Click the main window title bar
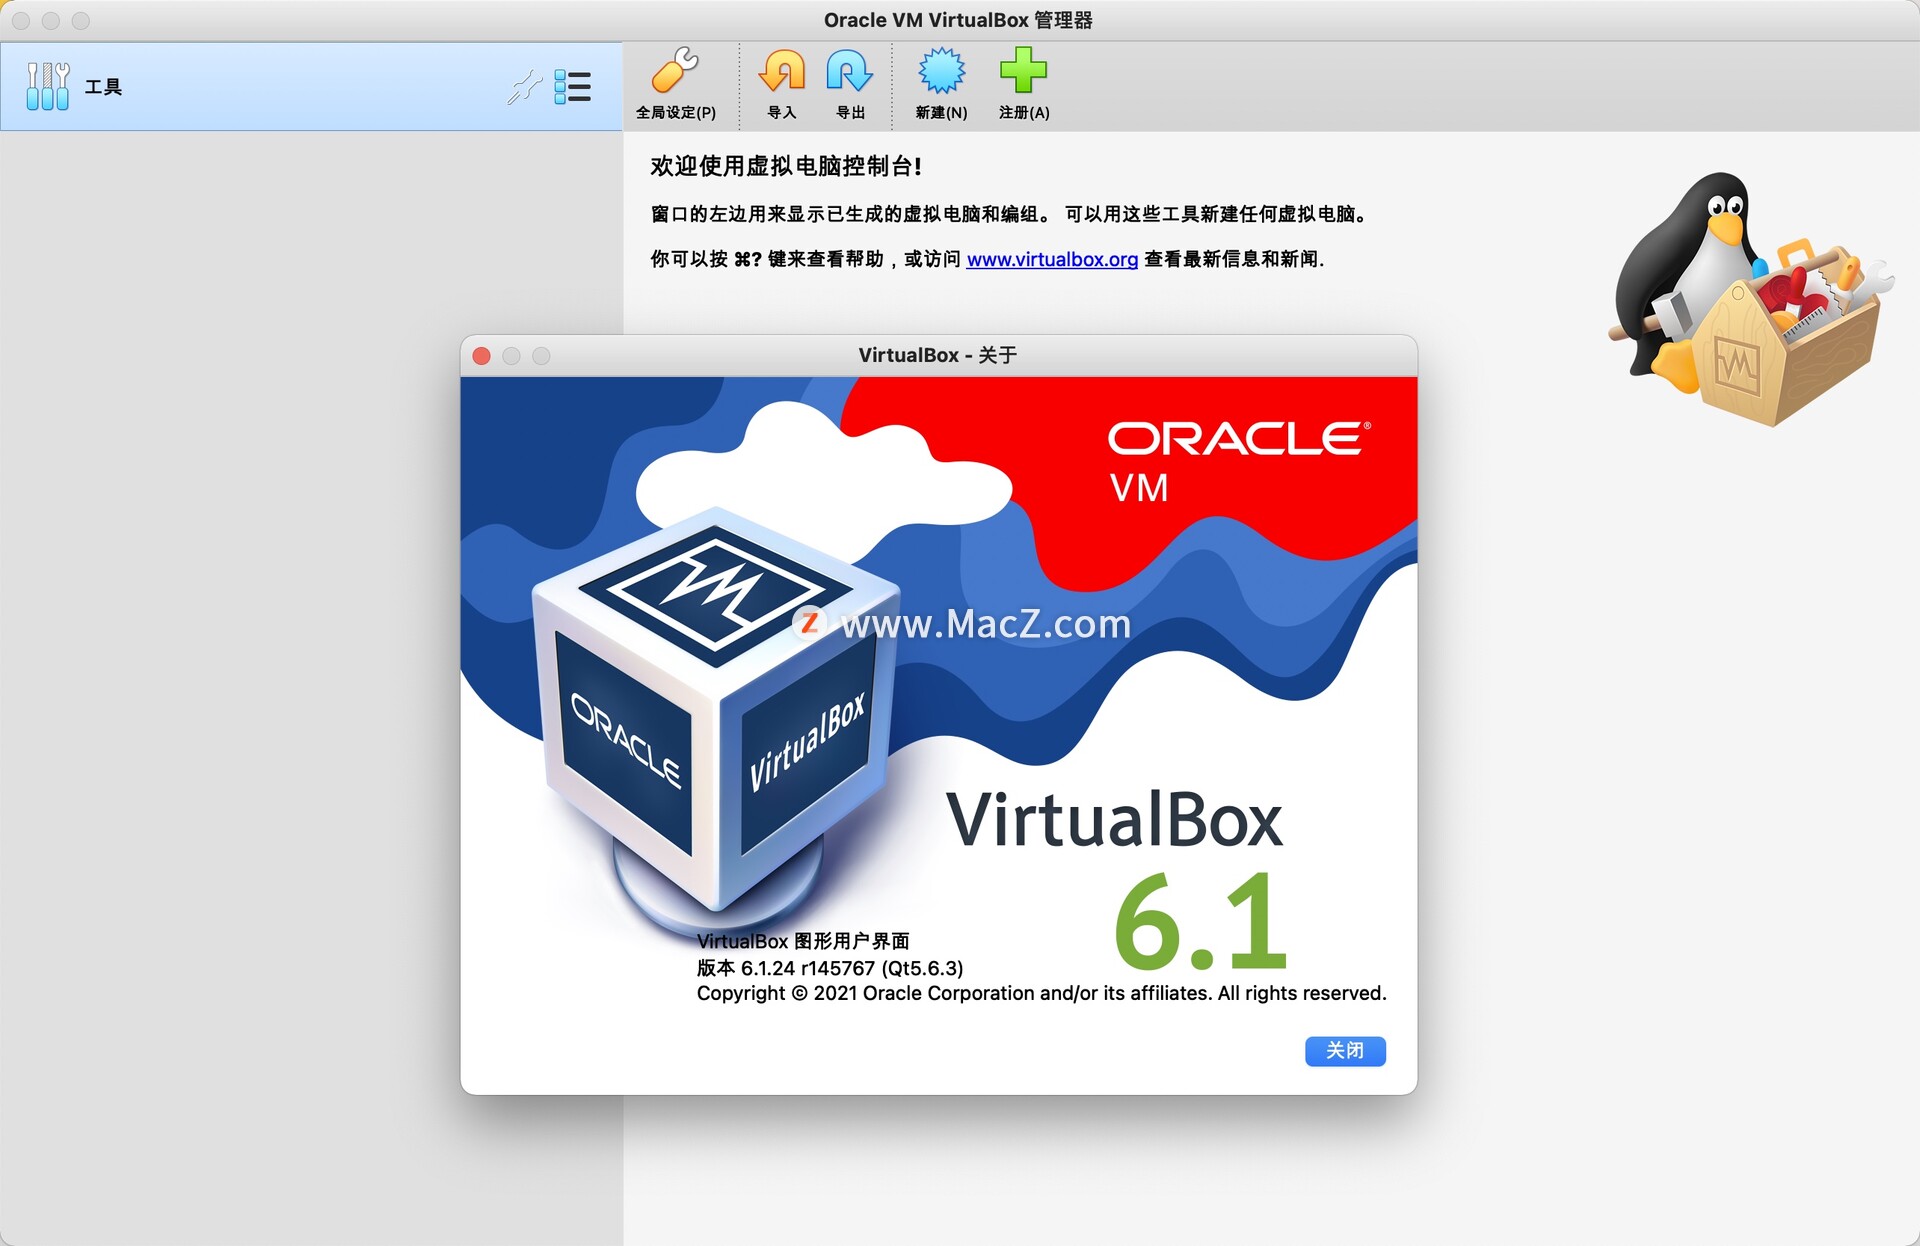1920x1246 pixels. 957,20
